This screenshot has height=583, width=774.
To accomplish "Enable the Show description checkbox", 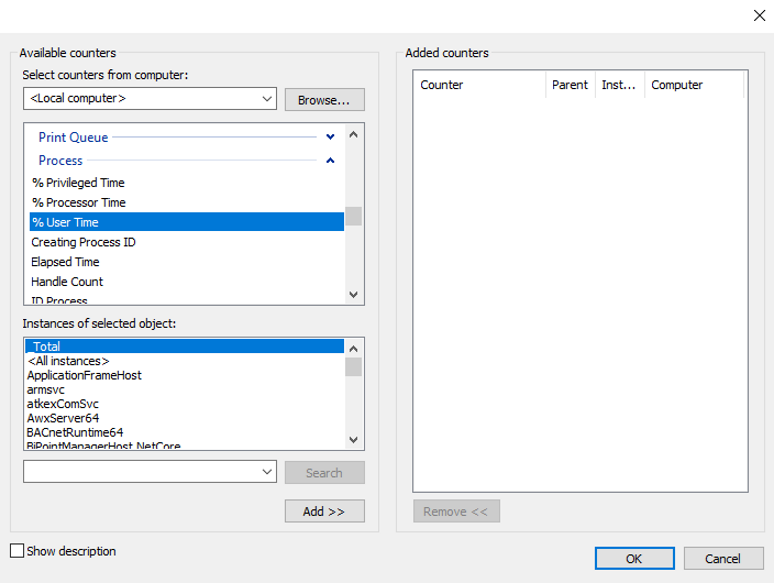I will (x=17, y=551).
